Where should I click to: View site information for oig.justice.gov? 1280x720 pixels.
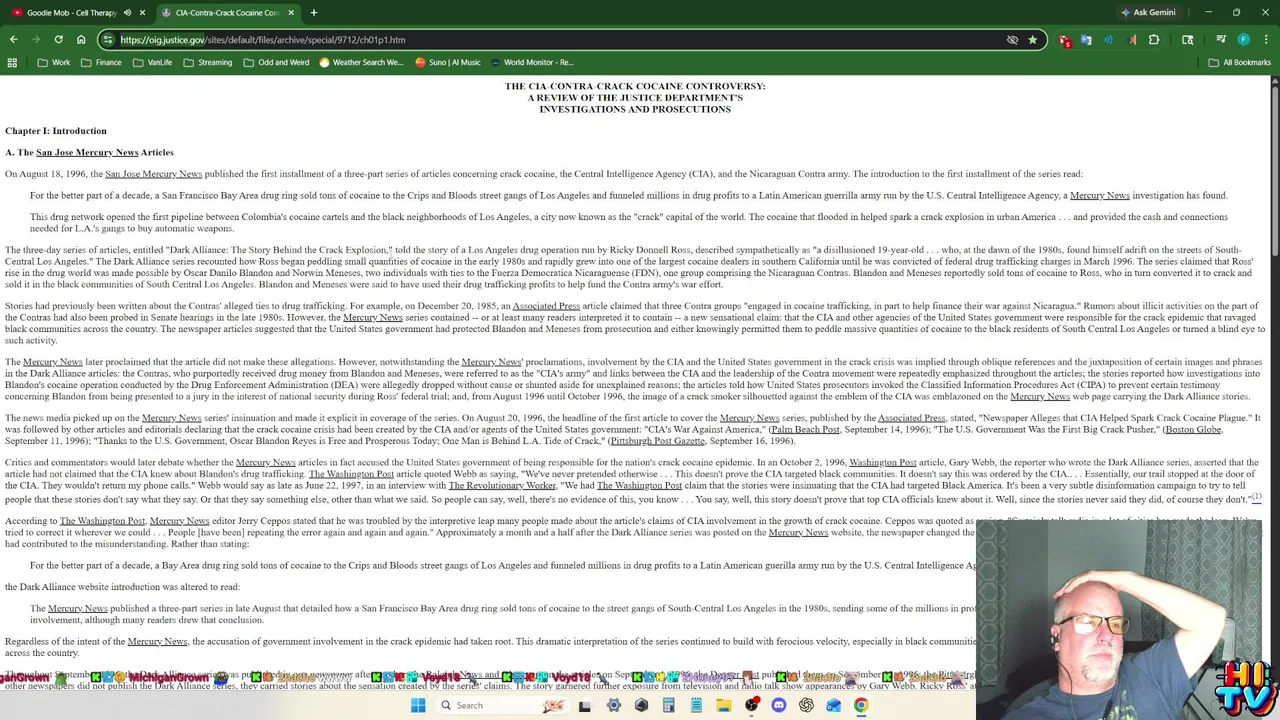tap(108, 40)
